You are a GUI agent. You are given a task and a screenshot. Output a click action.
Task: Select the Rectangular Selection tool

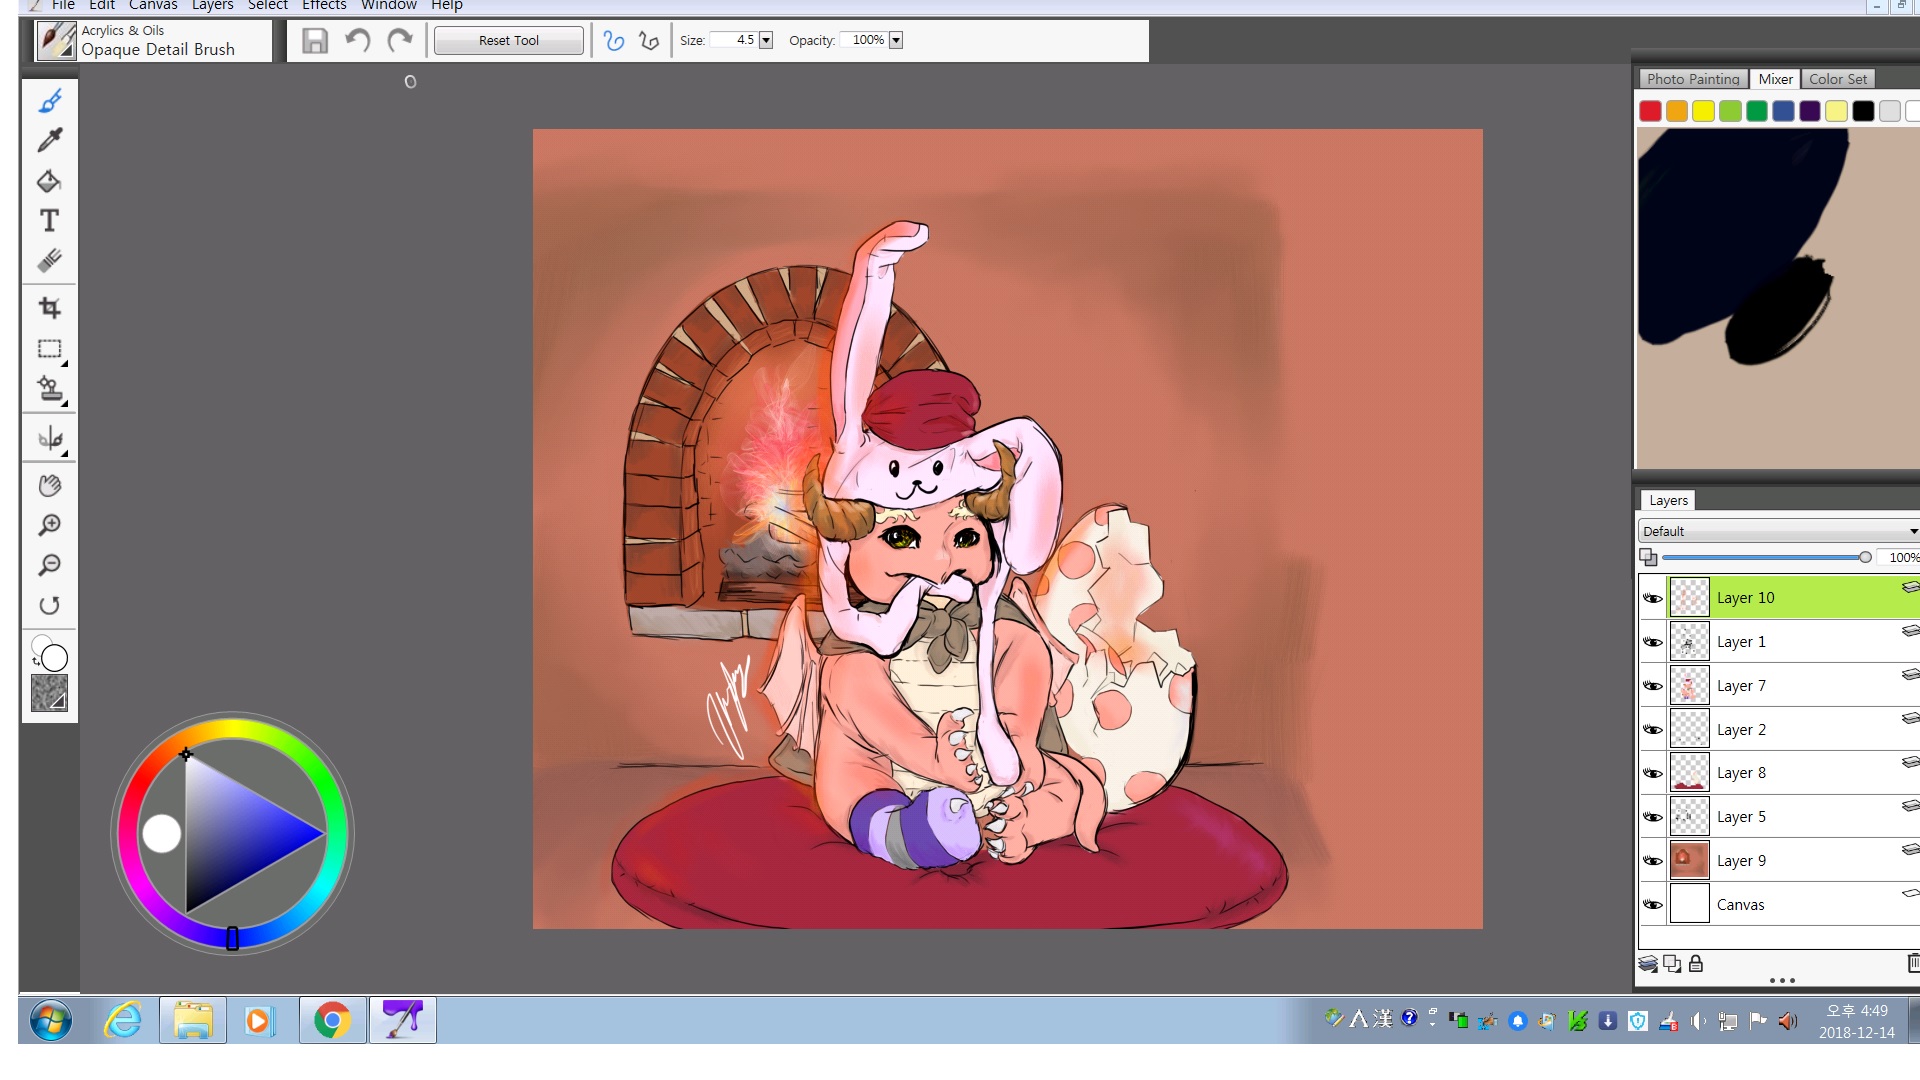[49, 349]
